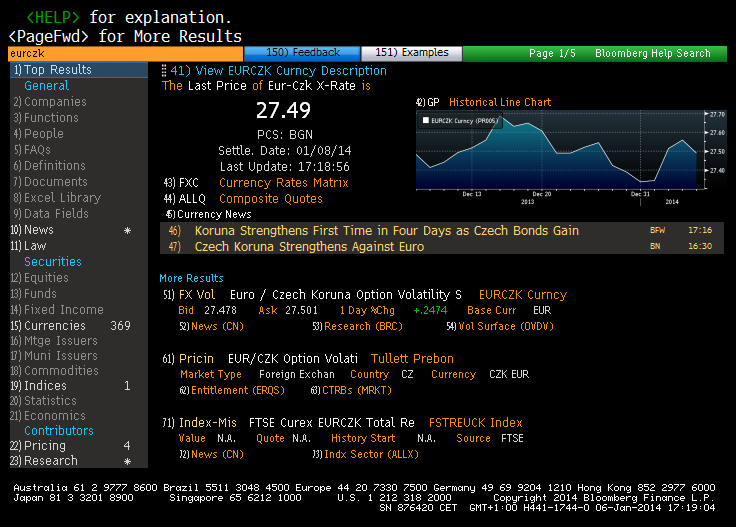Select the 1) Top Results category
This screenshot has width=736, height=527.
(79, 70)
